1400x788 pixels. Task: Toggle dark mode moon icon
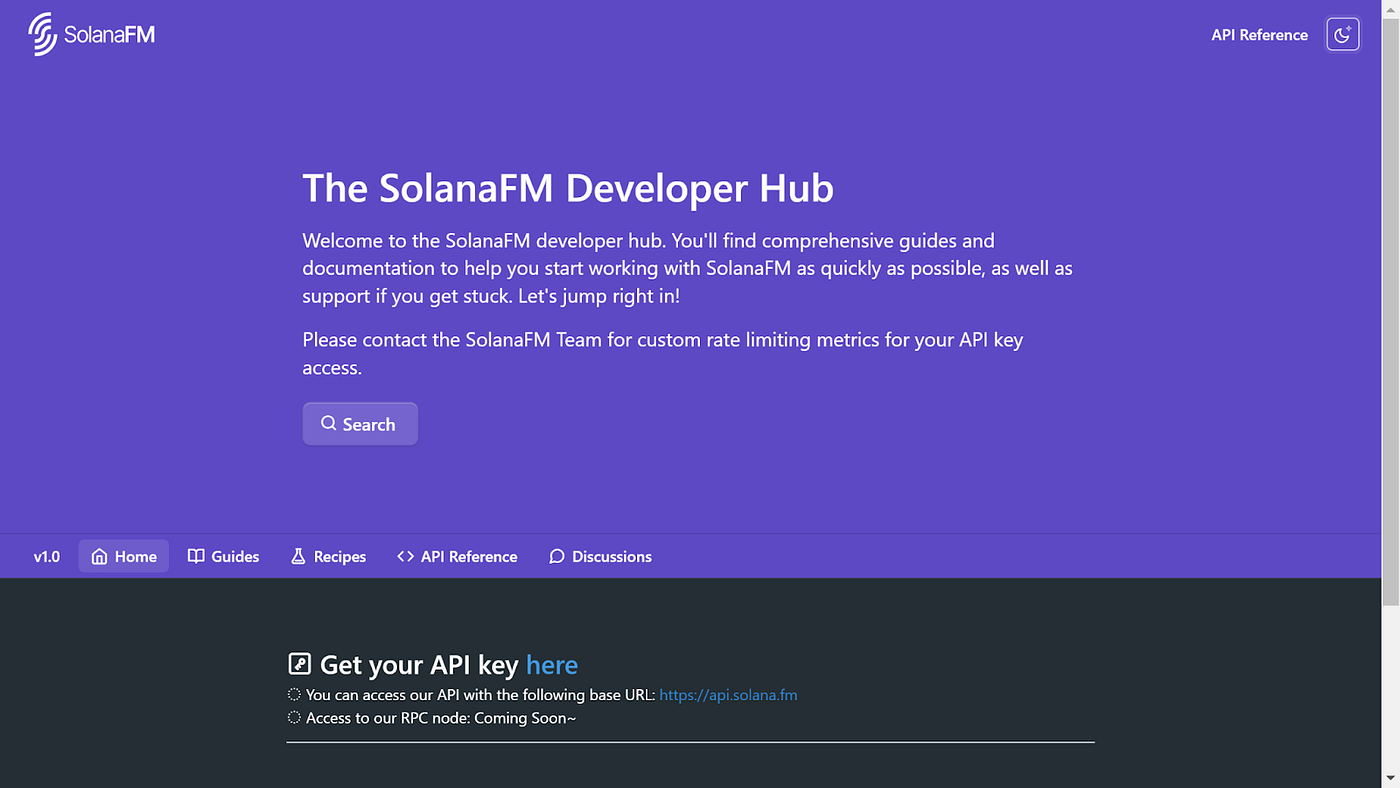pos(1343,34)
